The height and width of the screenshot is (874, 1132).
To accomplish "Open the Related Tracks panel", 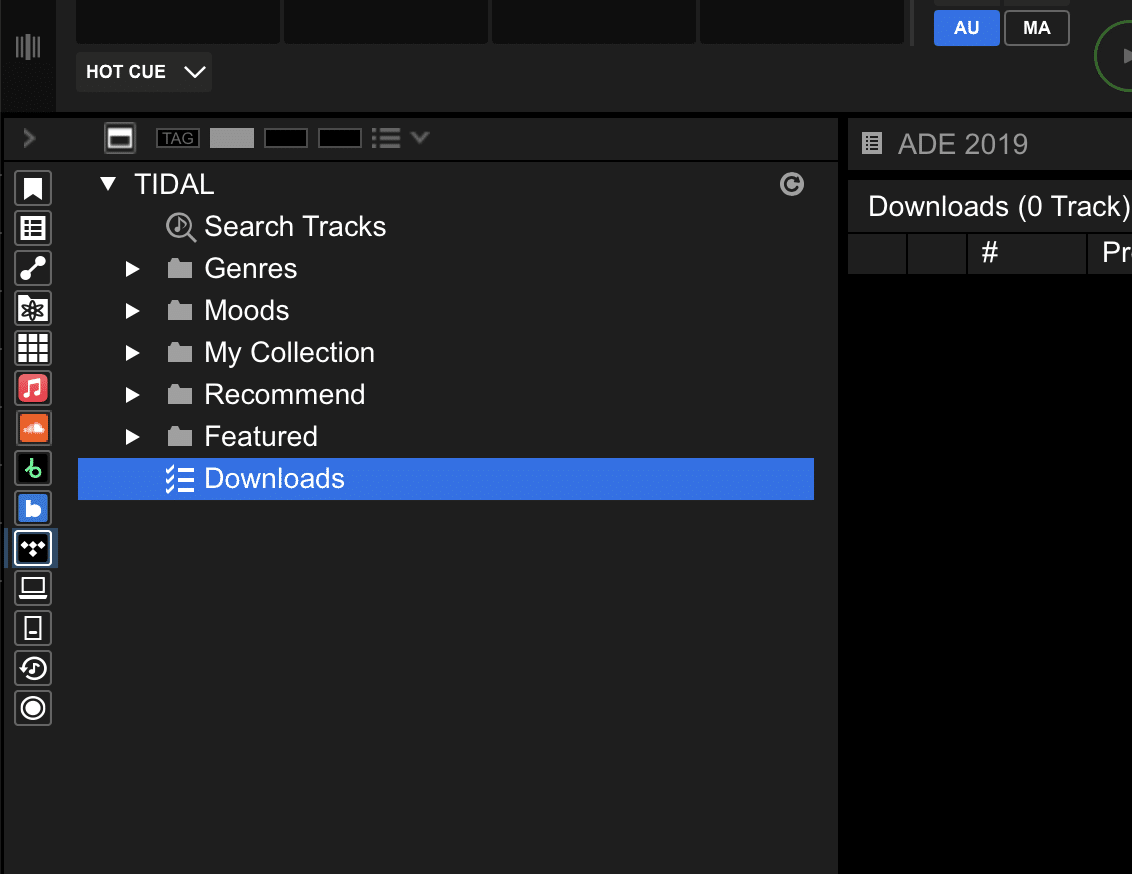I will click(32, 268).
